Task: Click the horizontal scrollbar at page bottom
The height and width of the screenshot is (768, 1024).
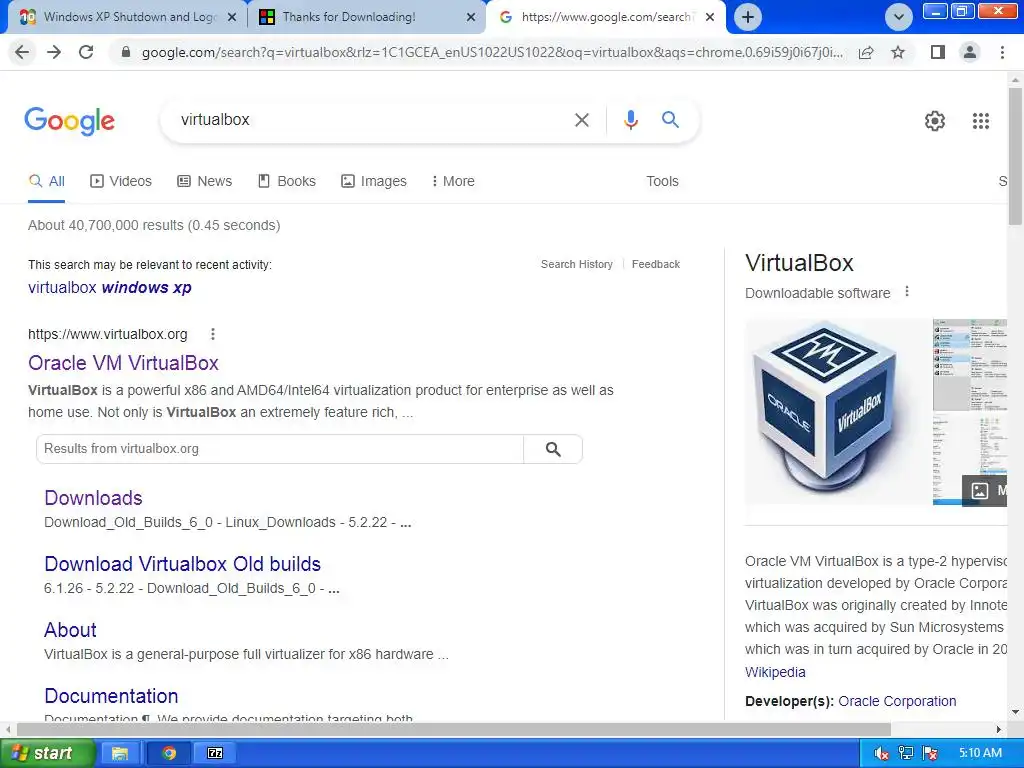Action: 453,729
